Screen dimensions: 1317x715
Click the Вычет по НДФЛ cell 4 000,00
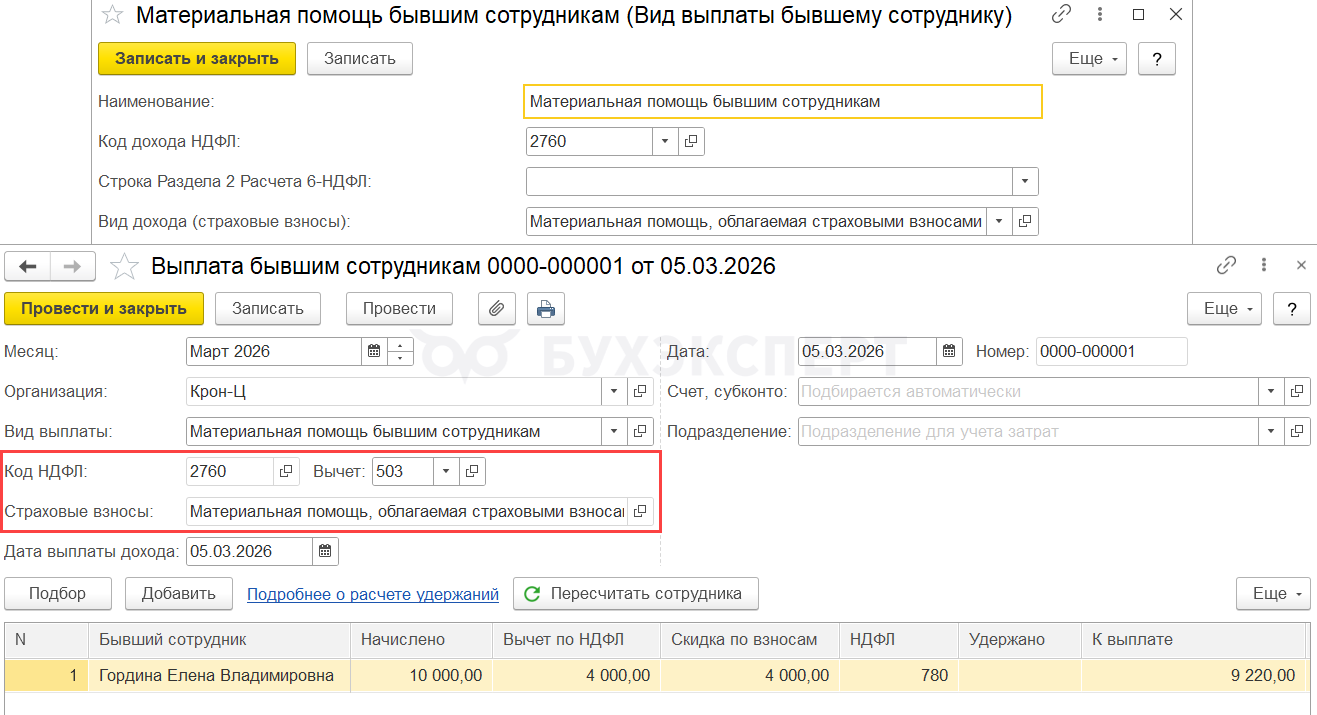(576, 675)
